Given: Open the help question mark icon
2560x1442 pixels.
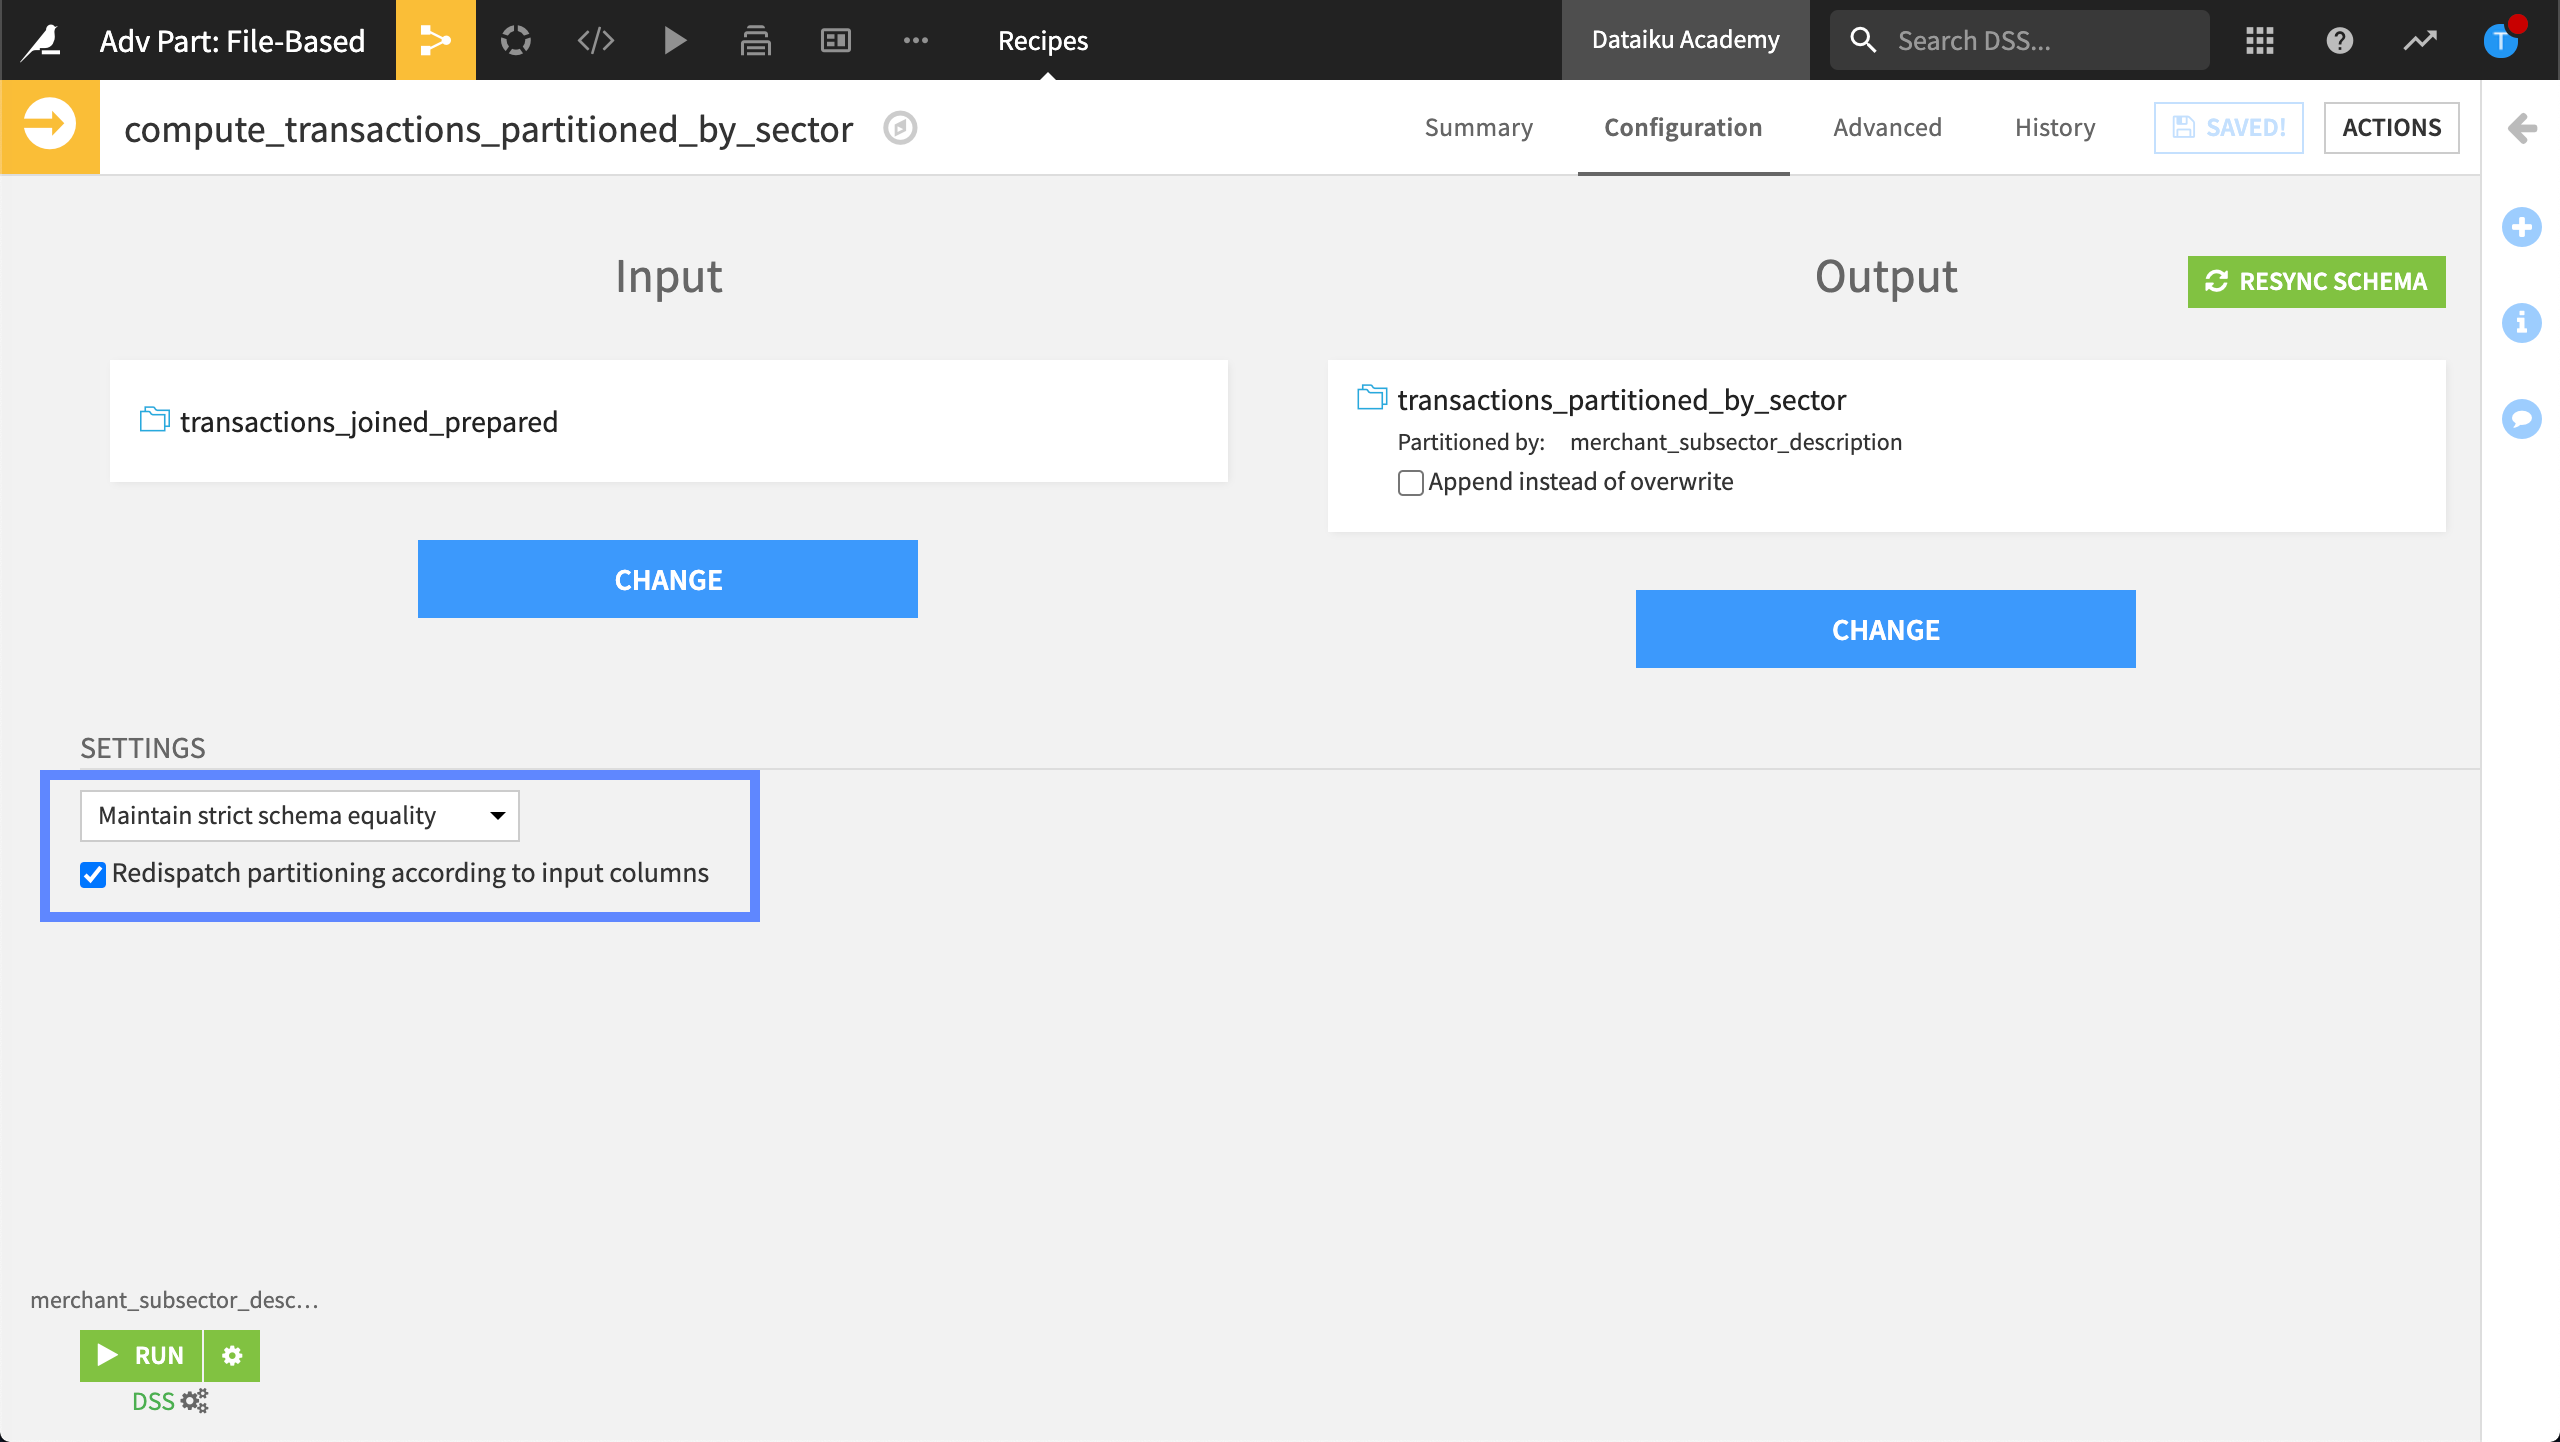Looking at the screenshot, I should pyautogui.click(x=2339, y=40).
